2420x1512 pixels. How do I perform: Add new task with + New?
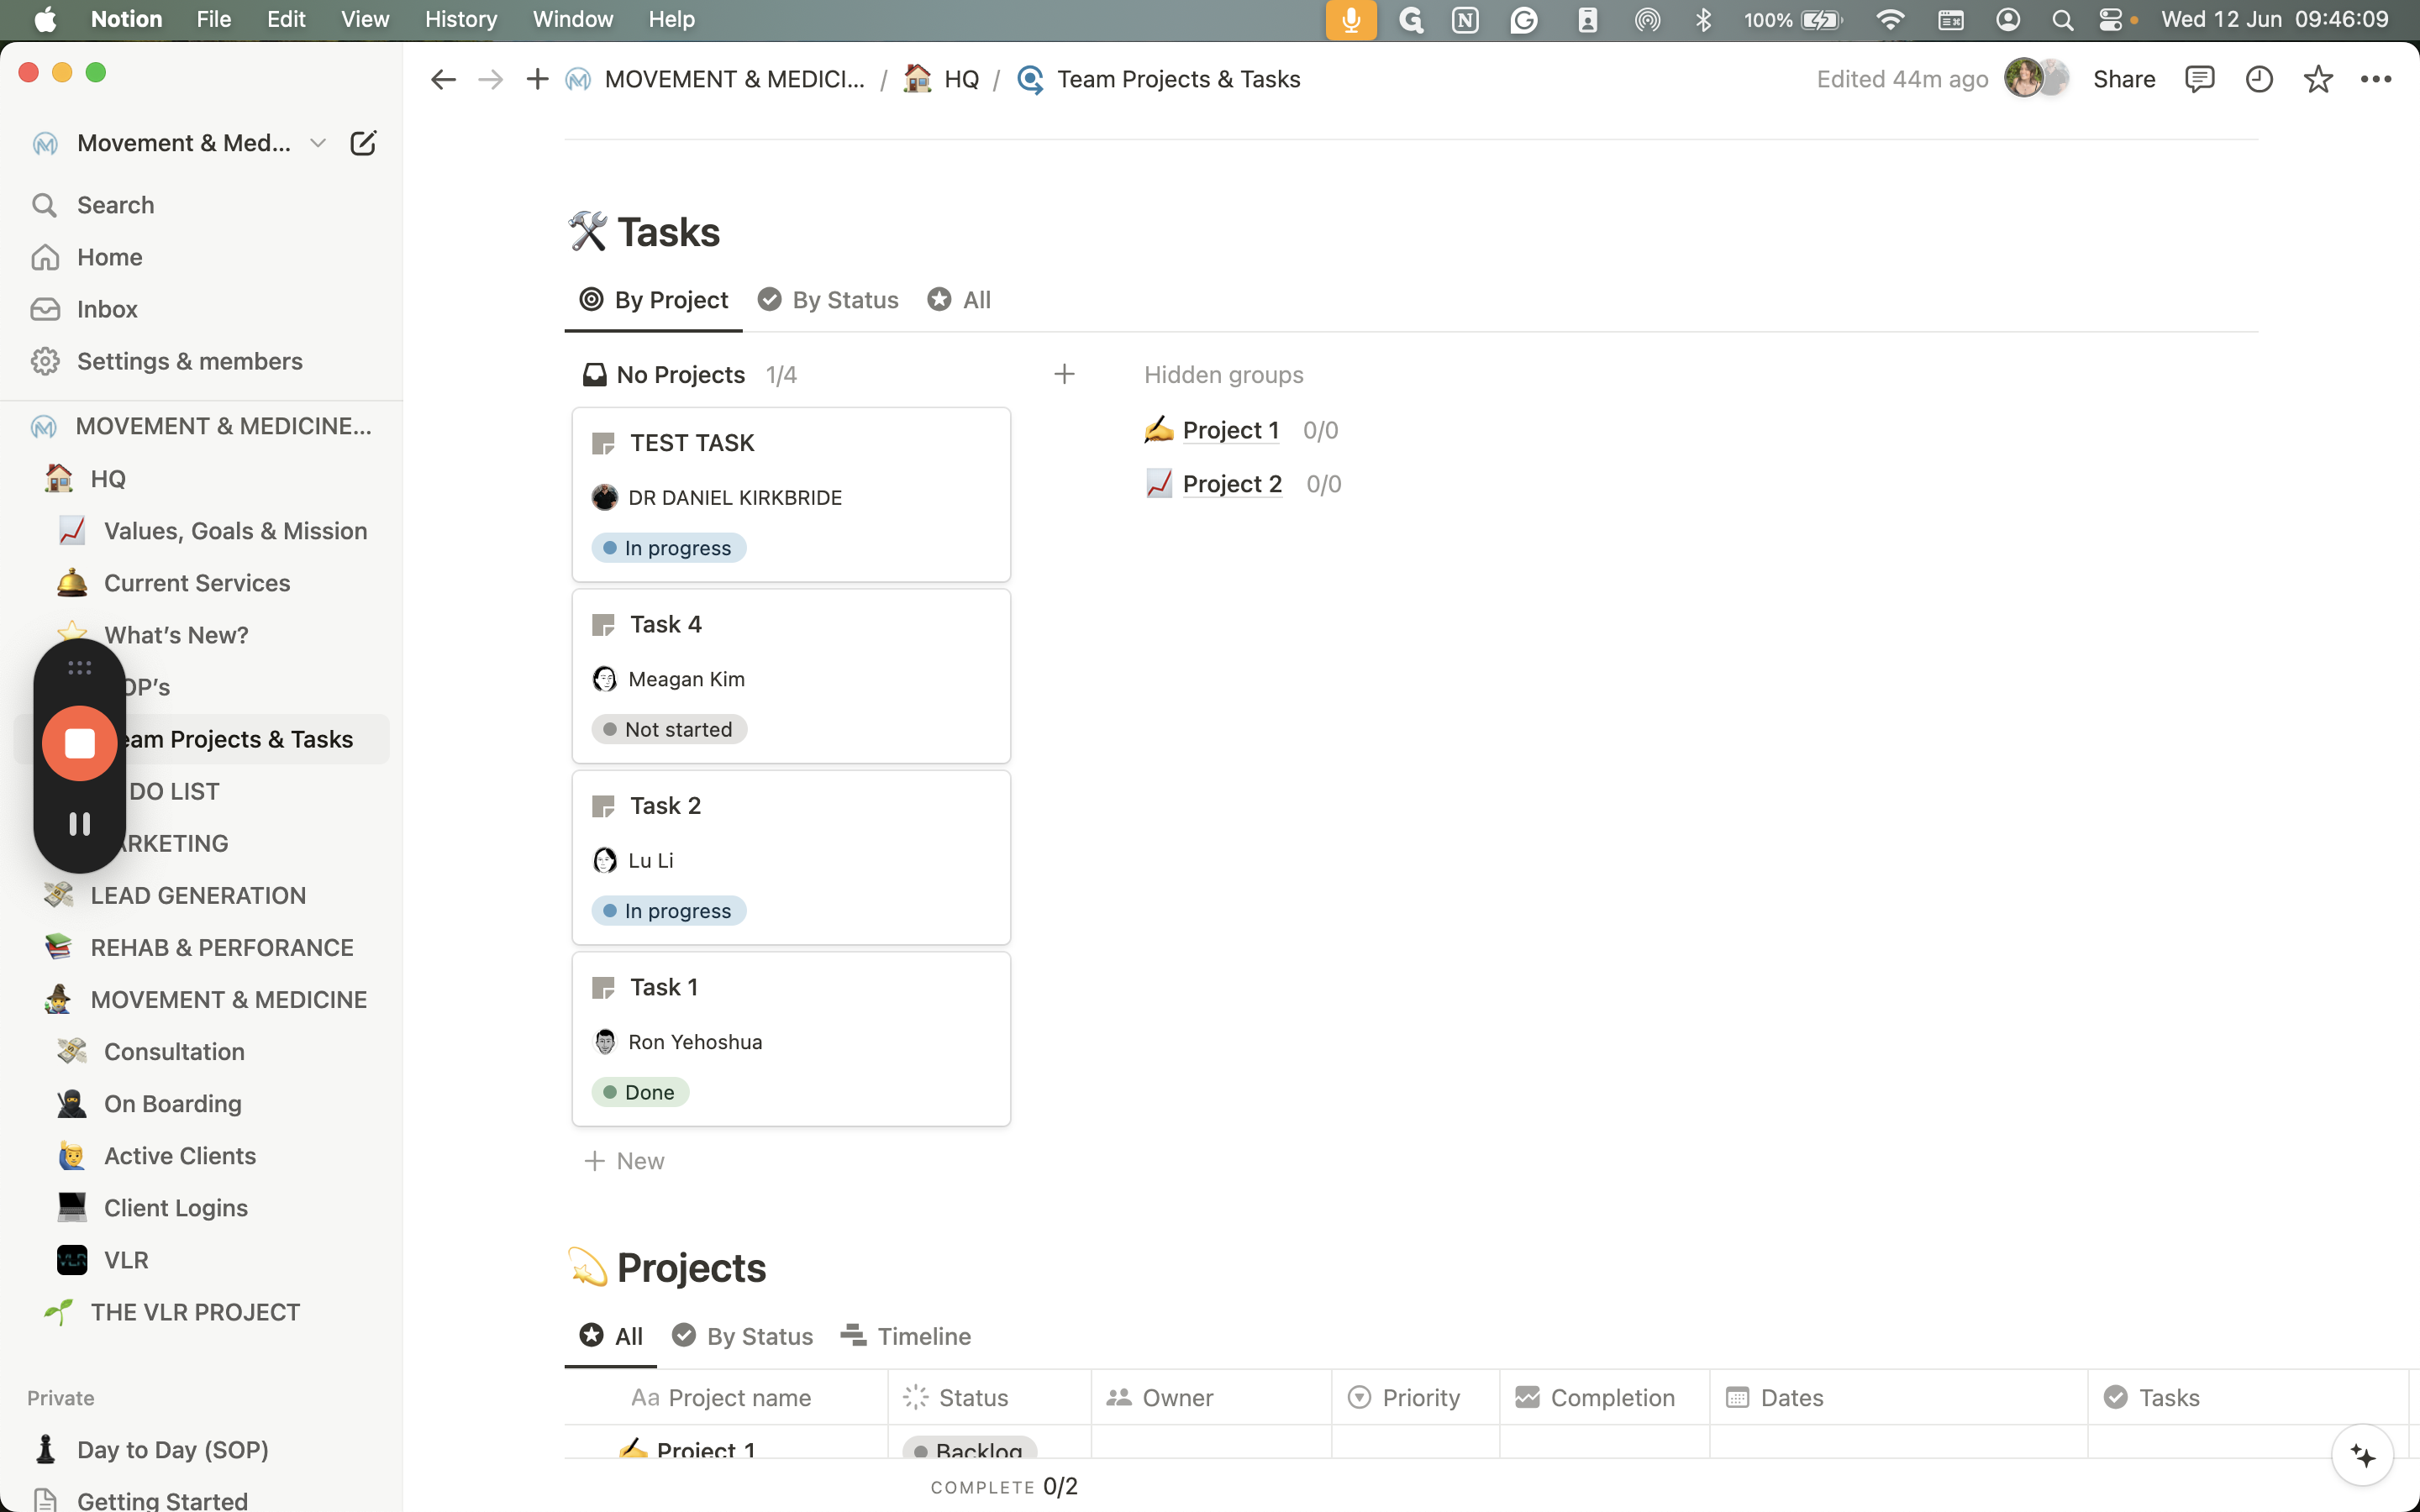[x=625, y=1161]
